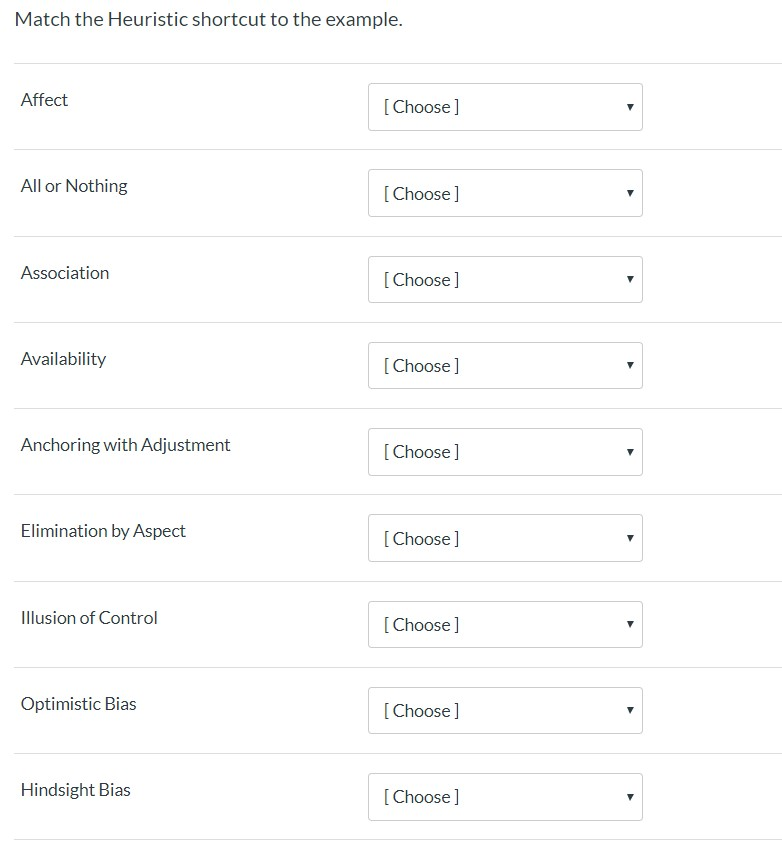Click the Illusion of Control arrow icon
The image size is (782, 841).
[629, 624]
